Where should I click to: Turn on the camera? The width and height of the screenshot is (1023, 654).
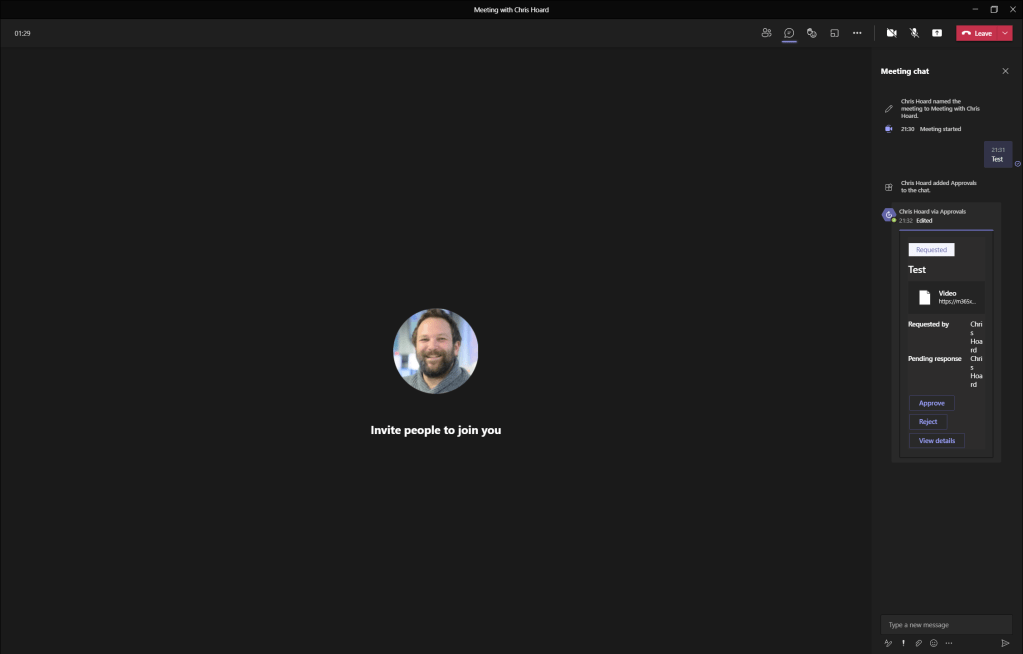(x=891, y=33)
